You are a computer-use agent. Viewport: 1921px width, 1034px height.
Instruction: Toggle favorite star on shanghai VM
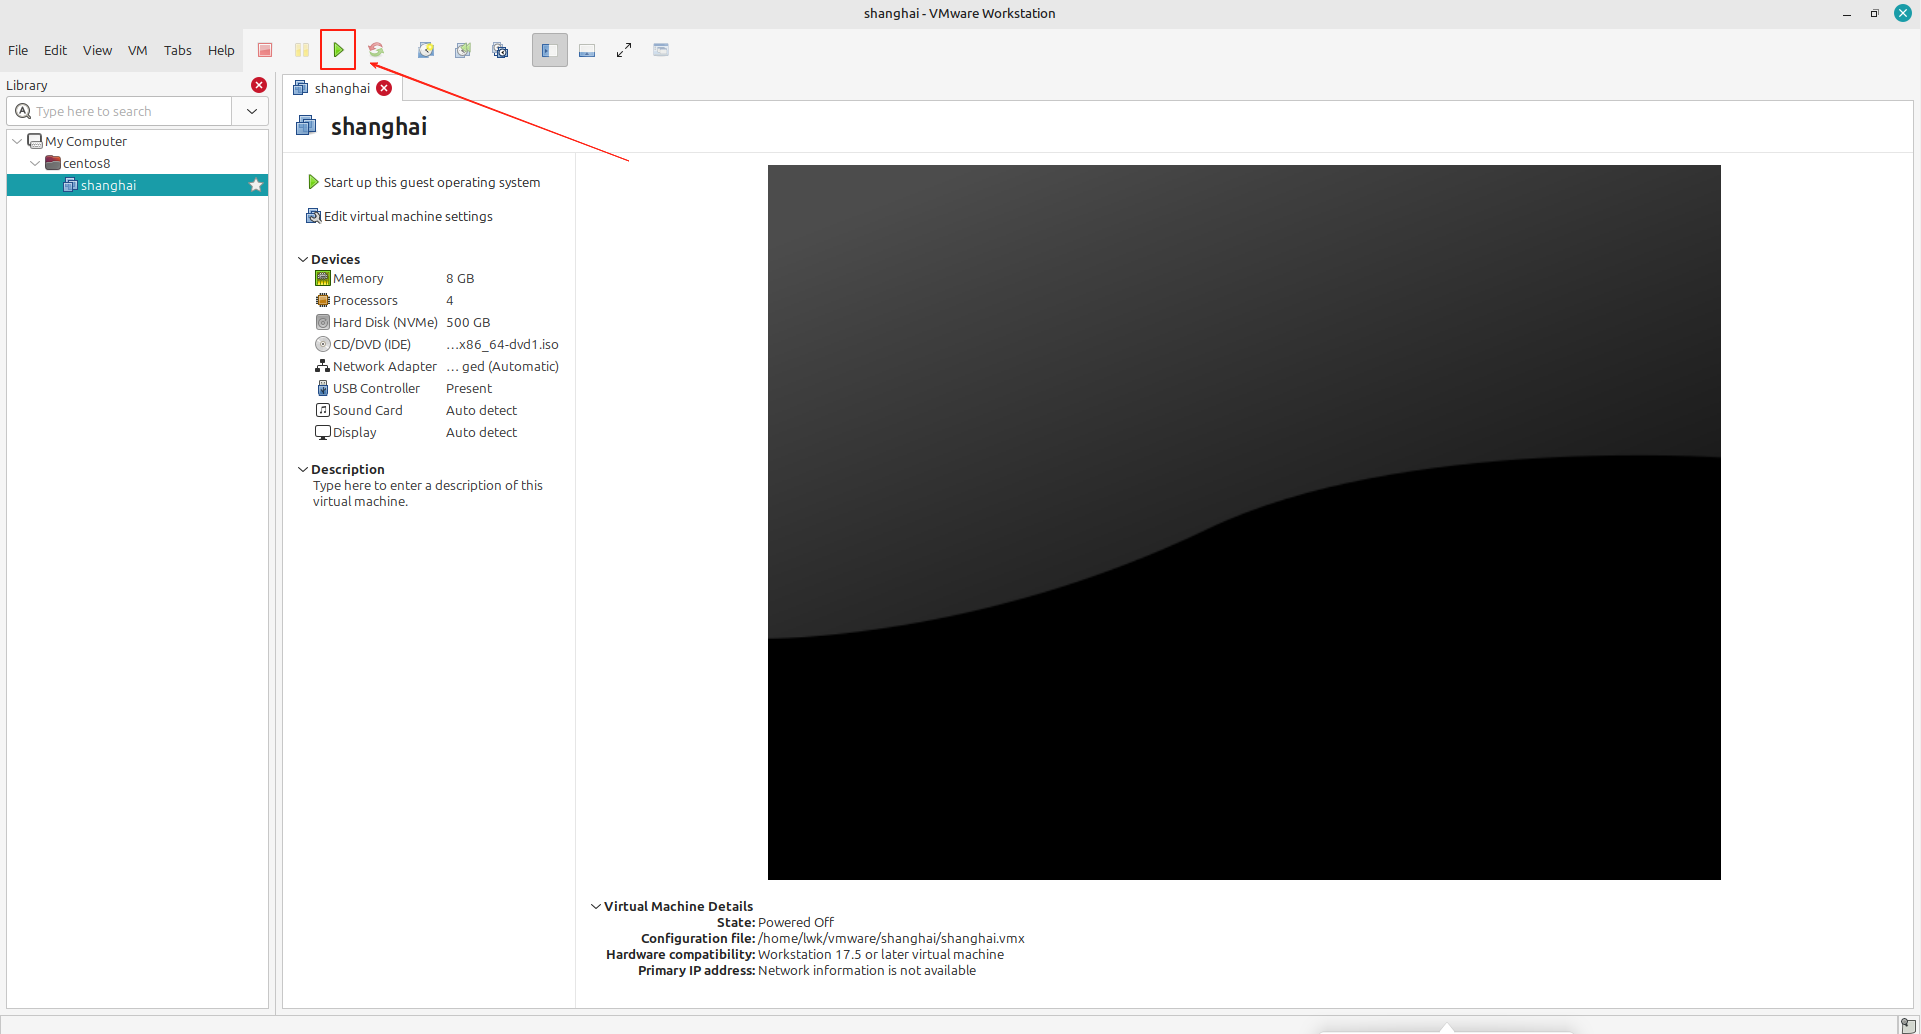click(x=256, y=185)
